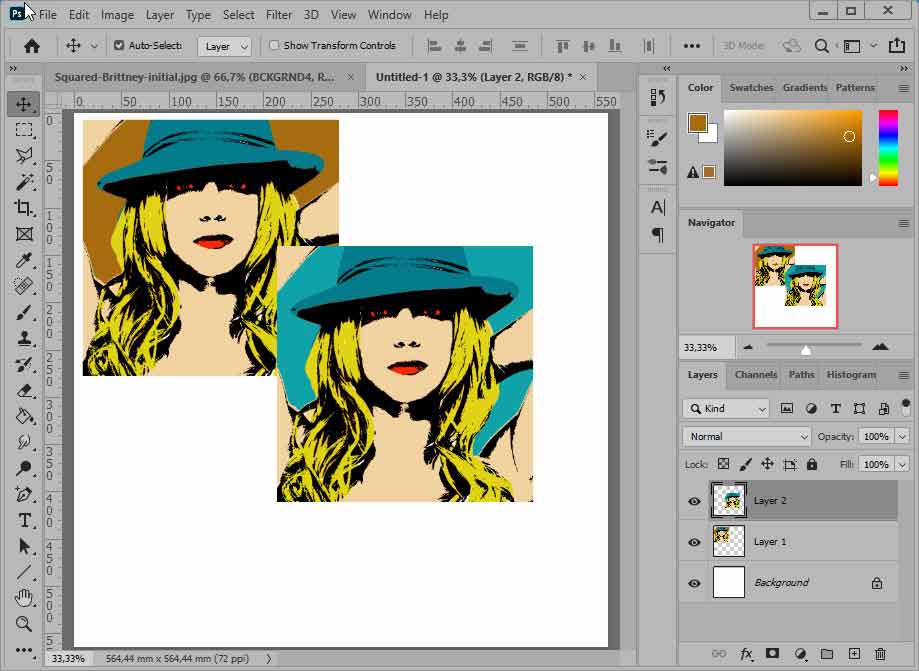This screenshot has height=671, width=919.
Task: Create a new layer with the plus icon
Action: [x=854, y=653]
